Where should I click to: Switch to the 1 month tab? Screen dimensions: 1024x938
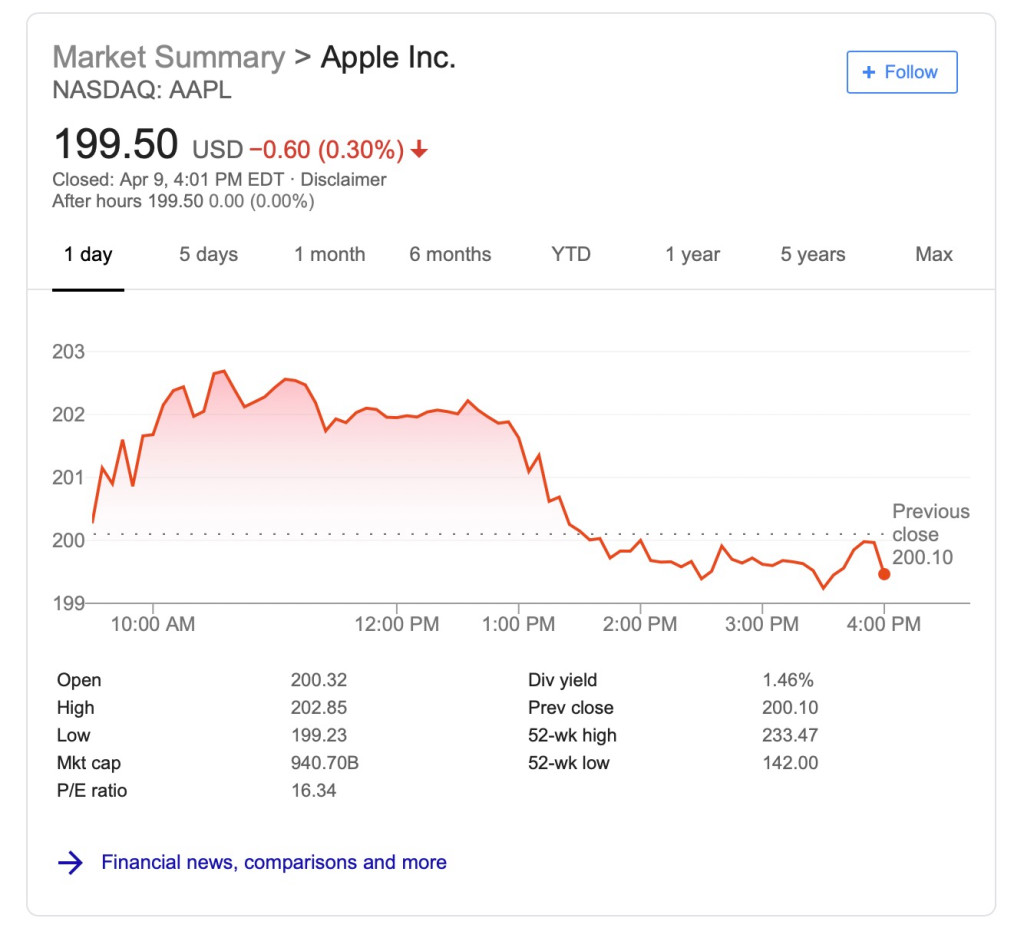tap(329, 255)
